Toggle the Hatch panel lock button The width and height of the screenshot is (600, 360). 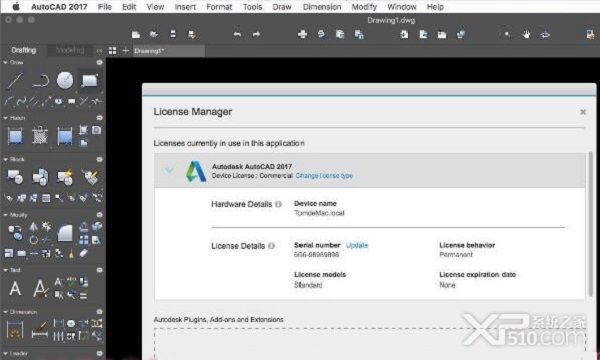click(99, 118)
